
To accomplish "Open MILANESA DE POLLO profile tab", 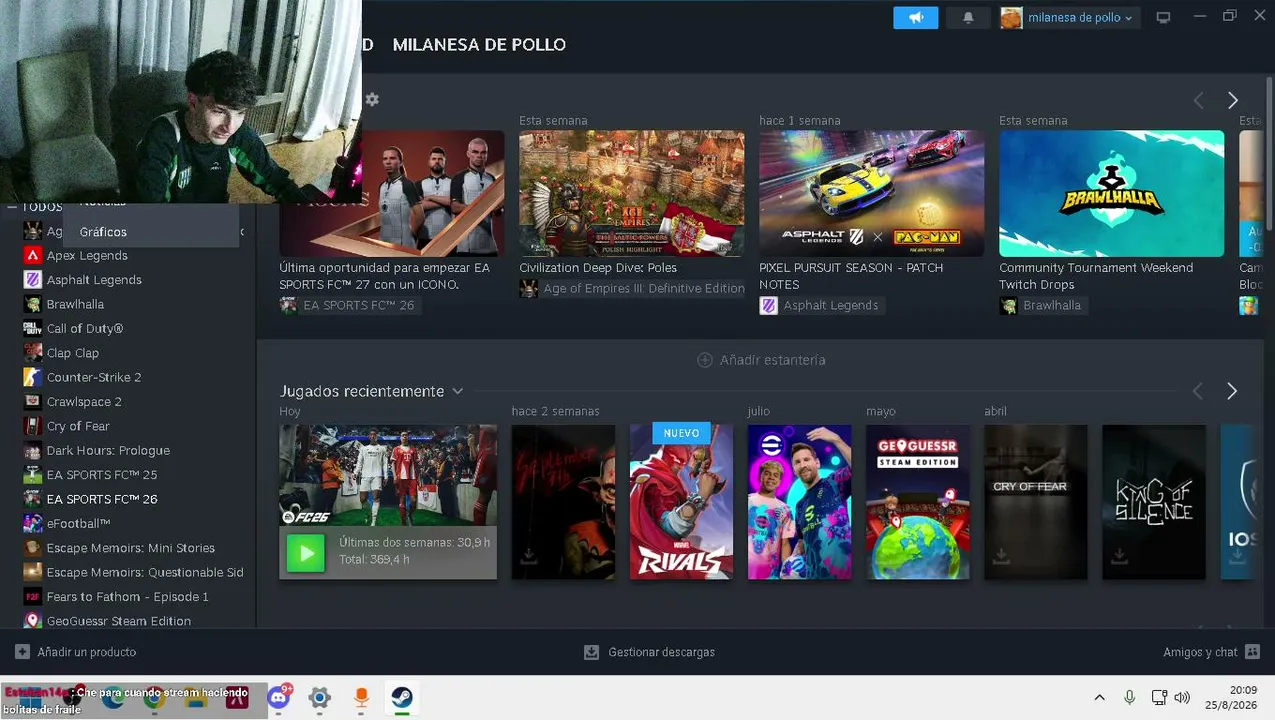I will pos(479,44).
